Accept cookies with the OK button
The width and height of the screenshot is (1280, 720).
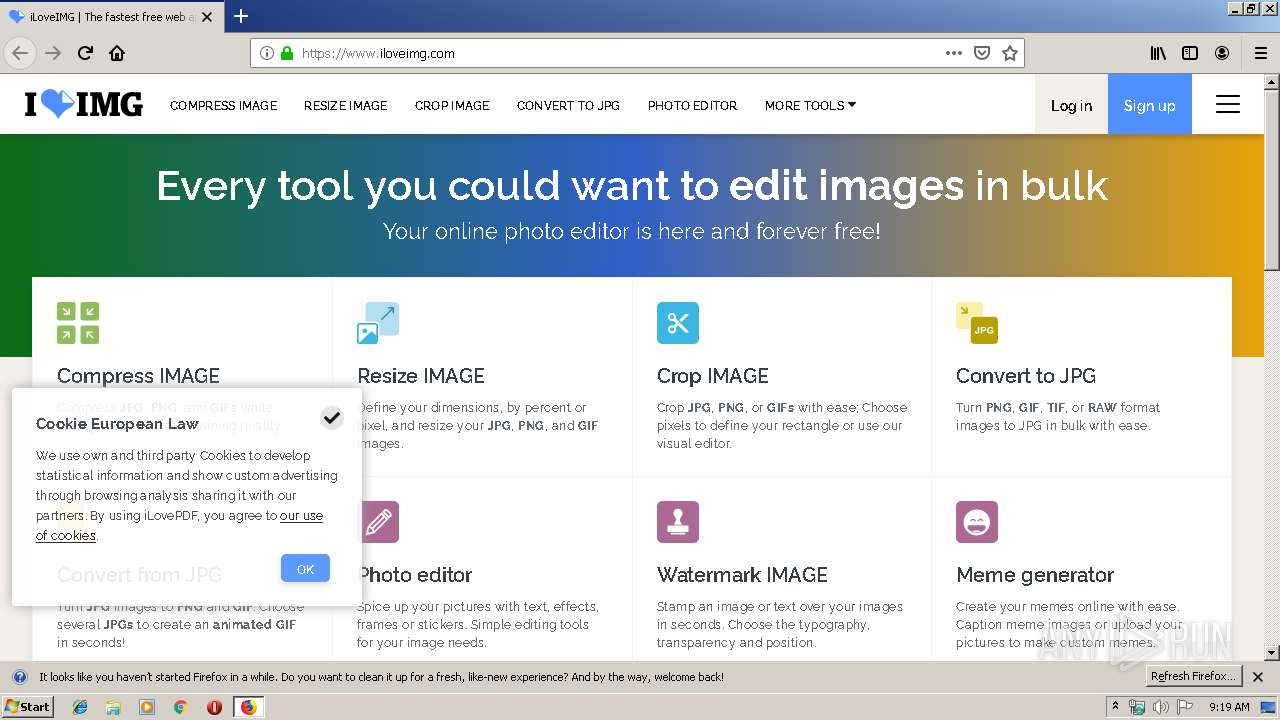click(305, 569)
